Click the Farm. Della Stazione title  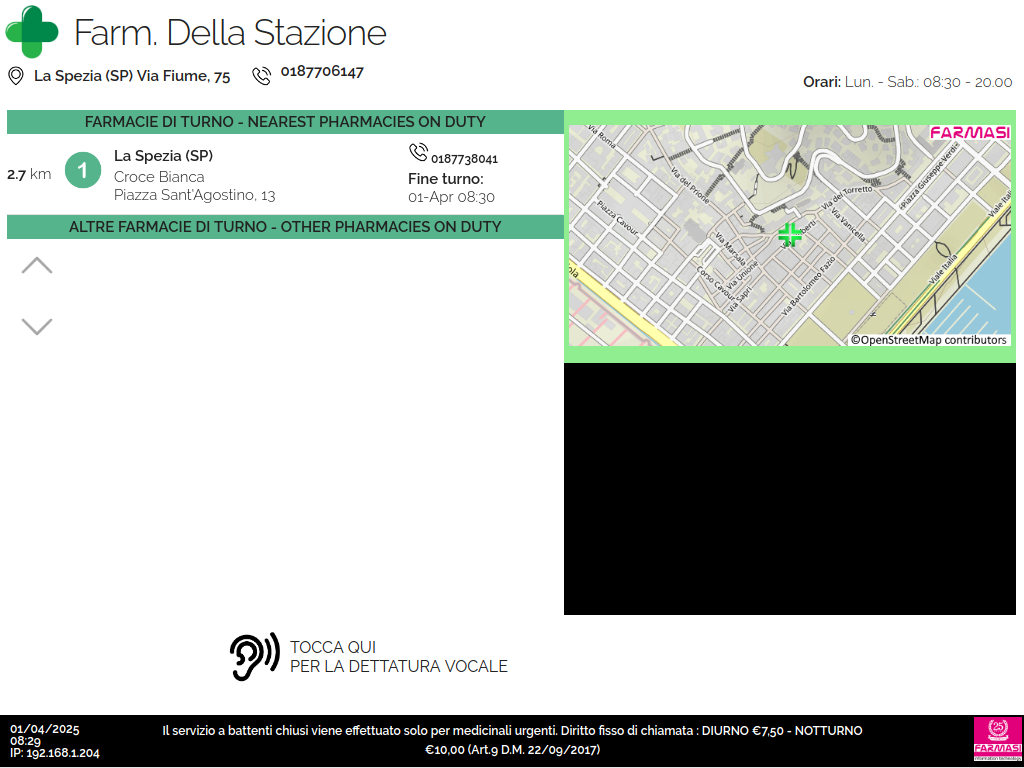[x=230, y=33]
